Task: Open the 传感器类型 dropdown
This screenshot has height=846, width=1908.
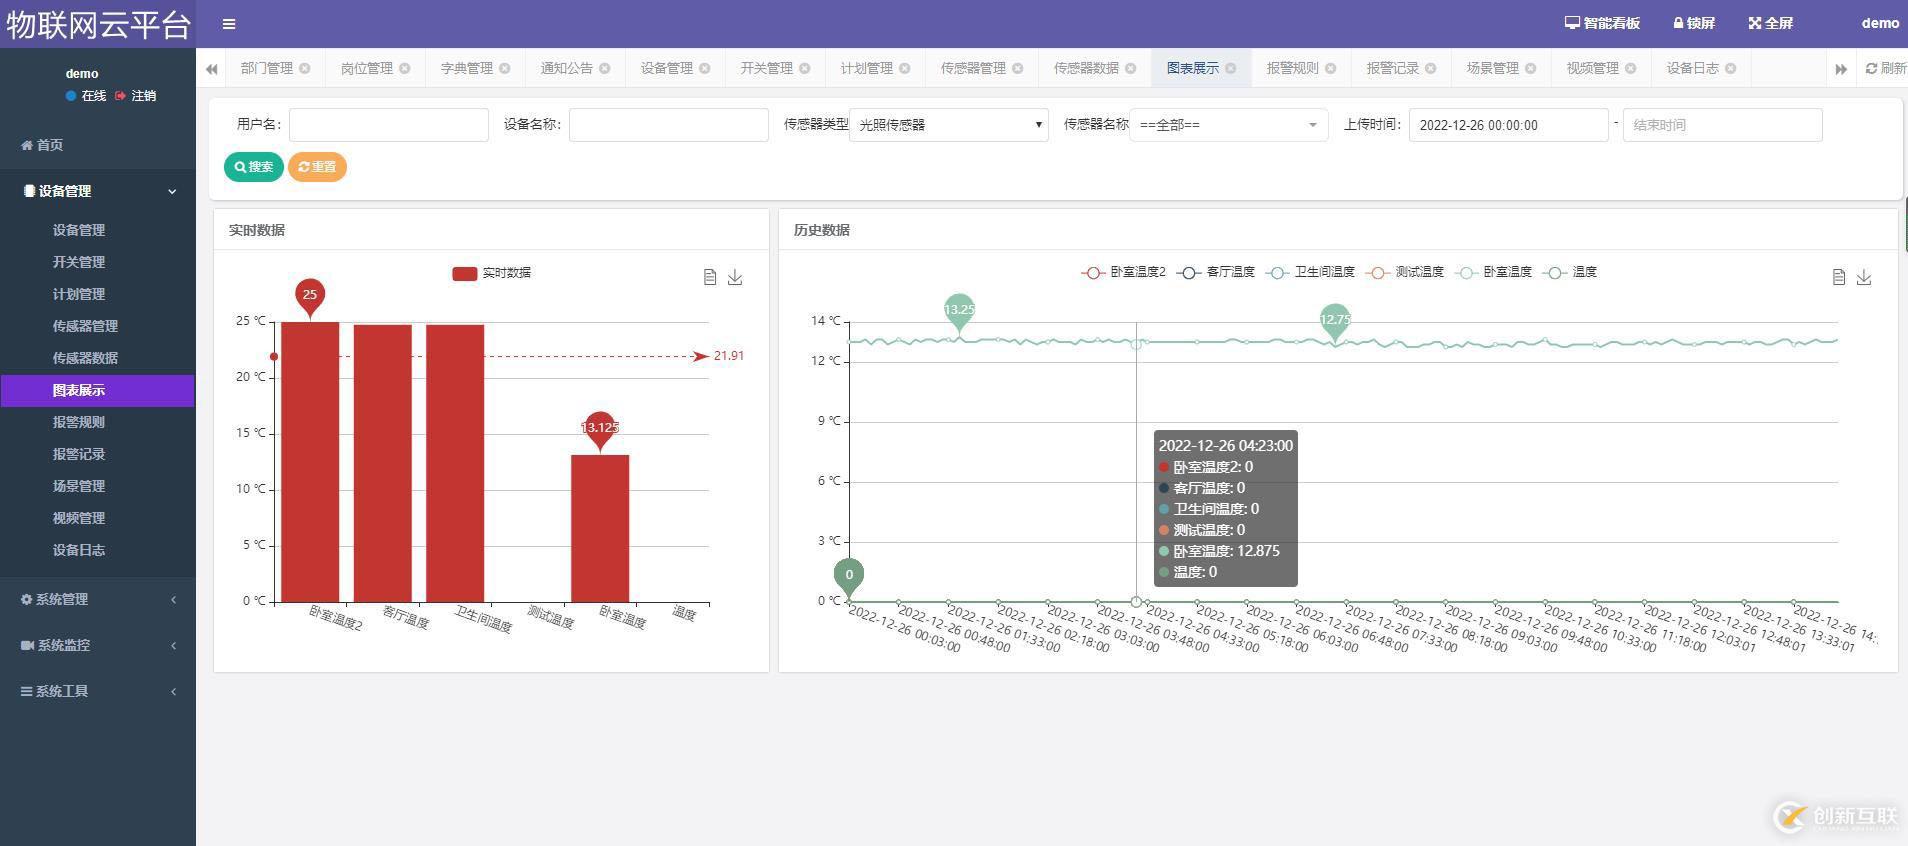Action: click(x=949, y=125)
